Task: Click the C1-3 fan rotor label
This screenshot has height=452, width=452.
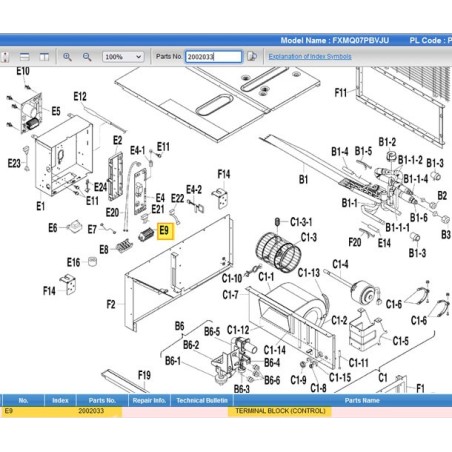Action: 309,237
